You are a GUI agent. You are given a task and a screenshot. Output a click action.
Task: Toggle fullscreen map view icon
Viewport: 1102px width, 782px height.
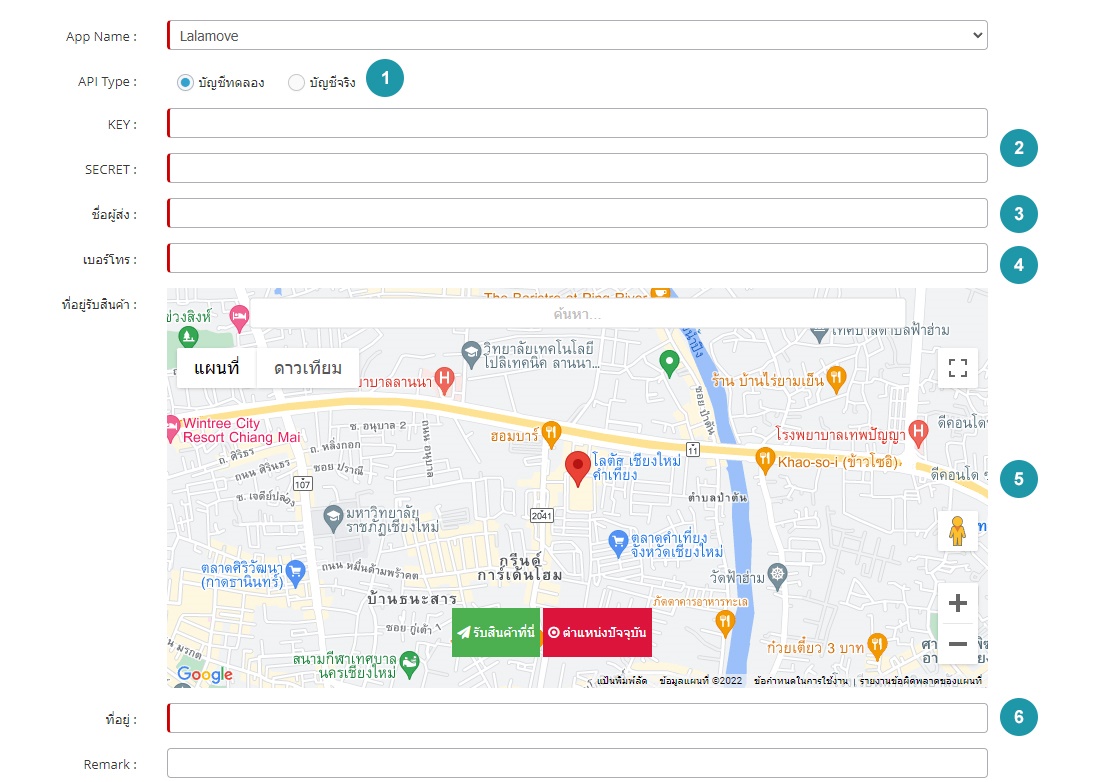[957, 367]
